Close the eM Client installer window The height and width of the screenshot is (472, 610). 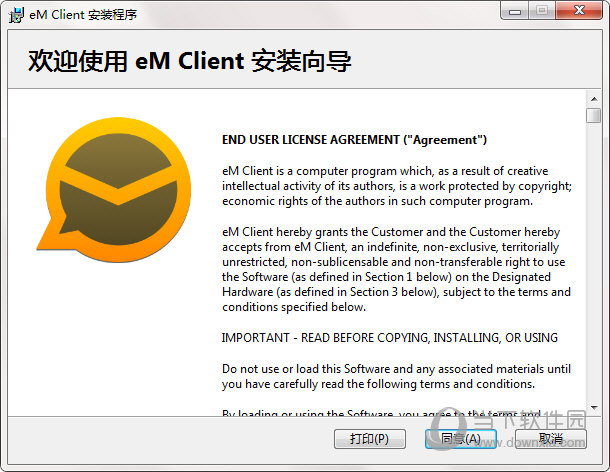coord(579,11)
